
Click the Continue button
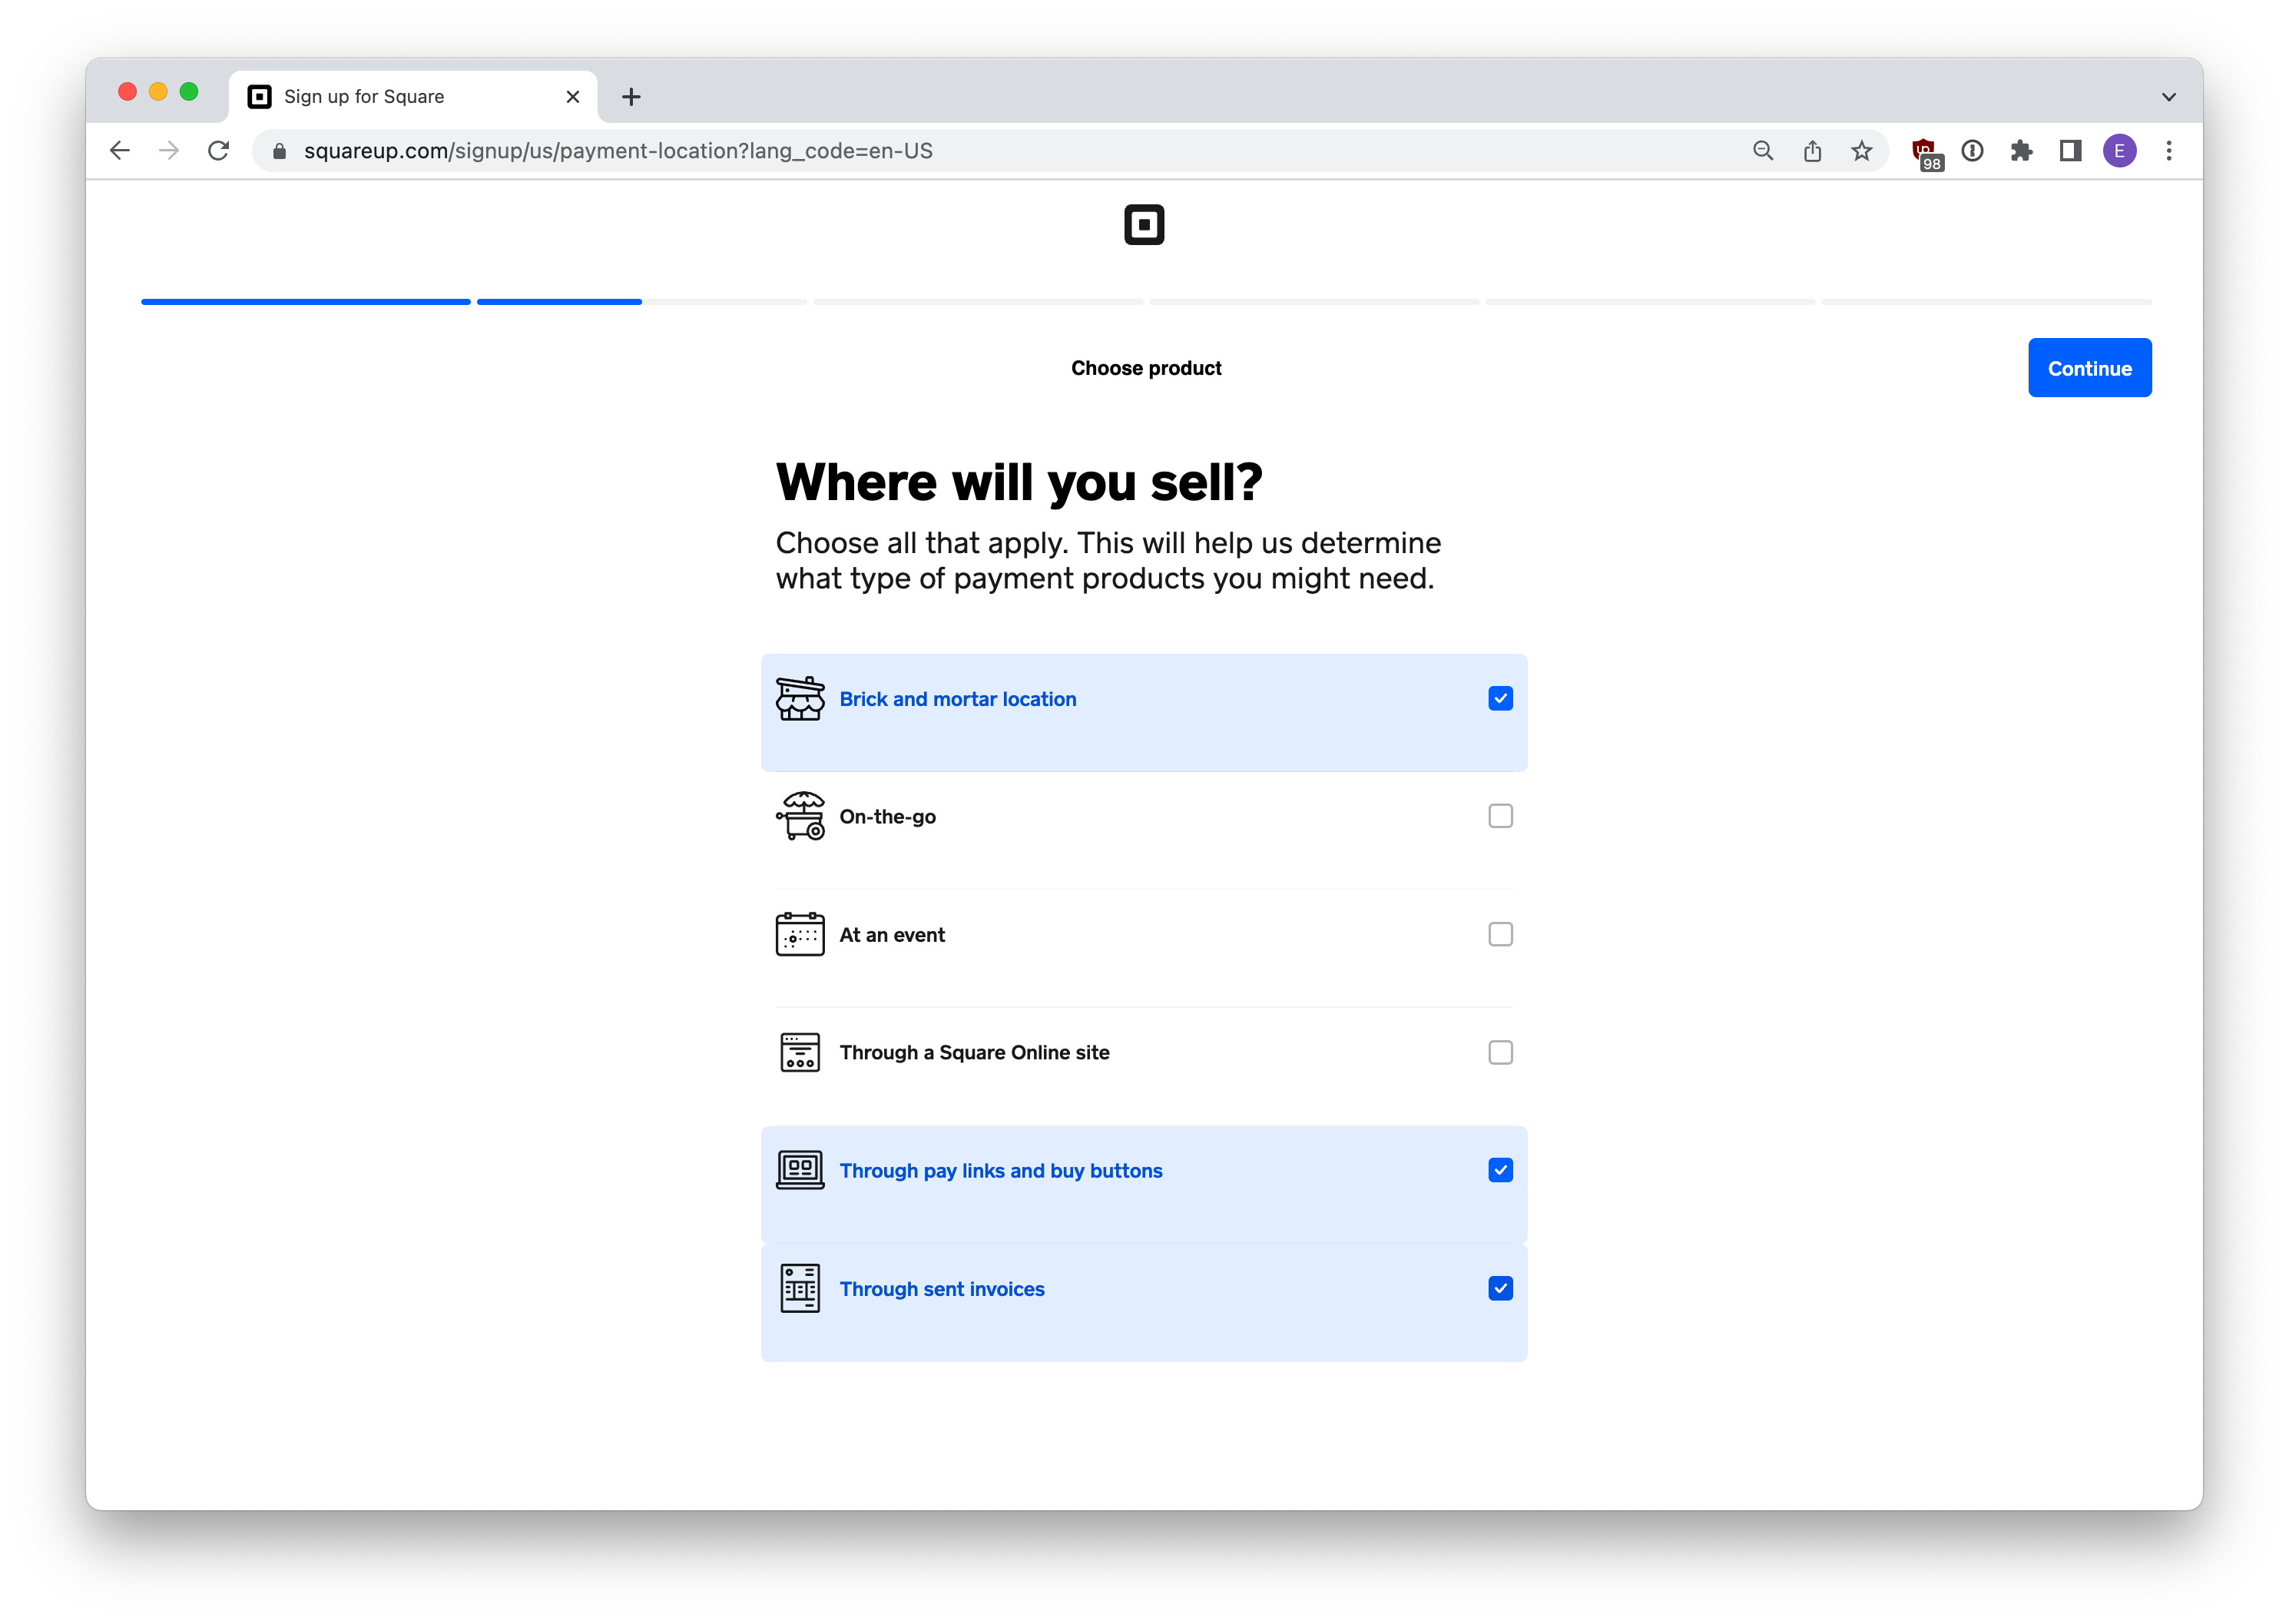coord(2089,367)
